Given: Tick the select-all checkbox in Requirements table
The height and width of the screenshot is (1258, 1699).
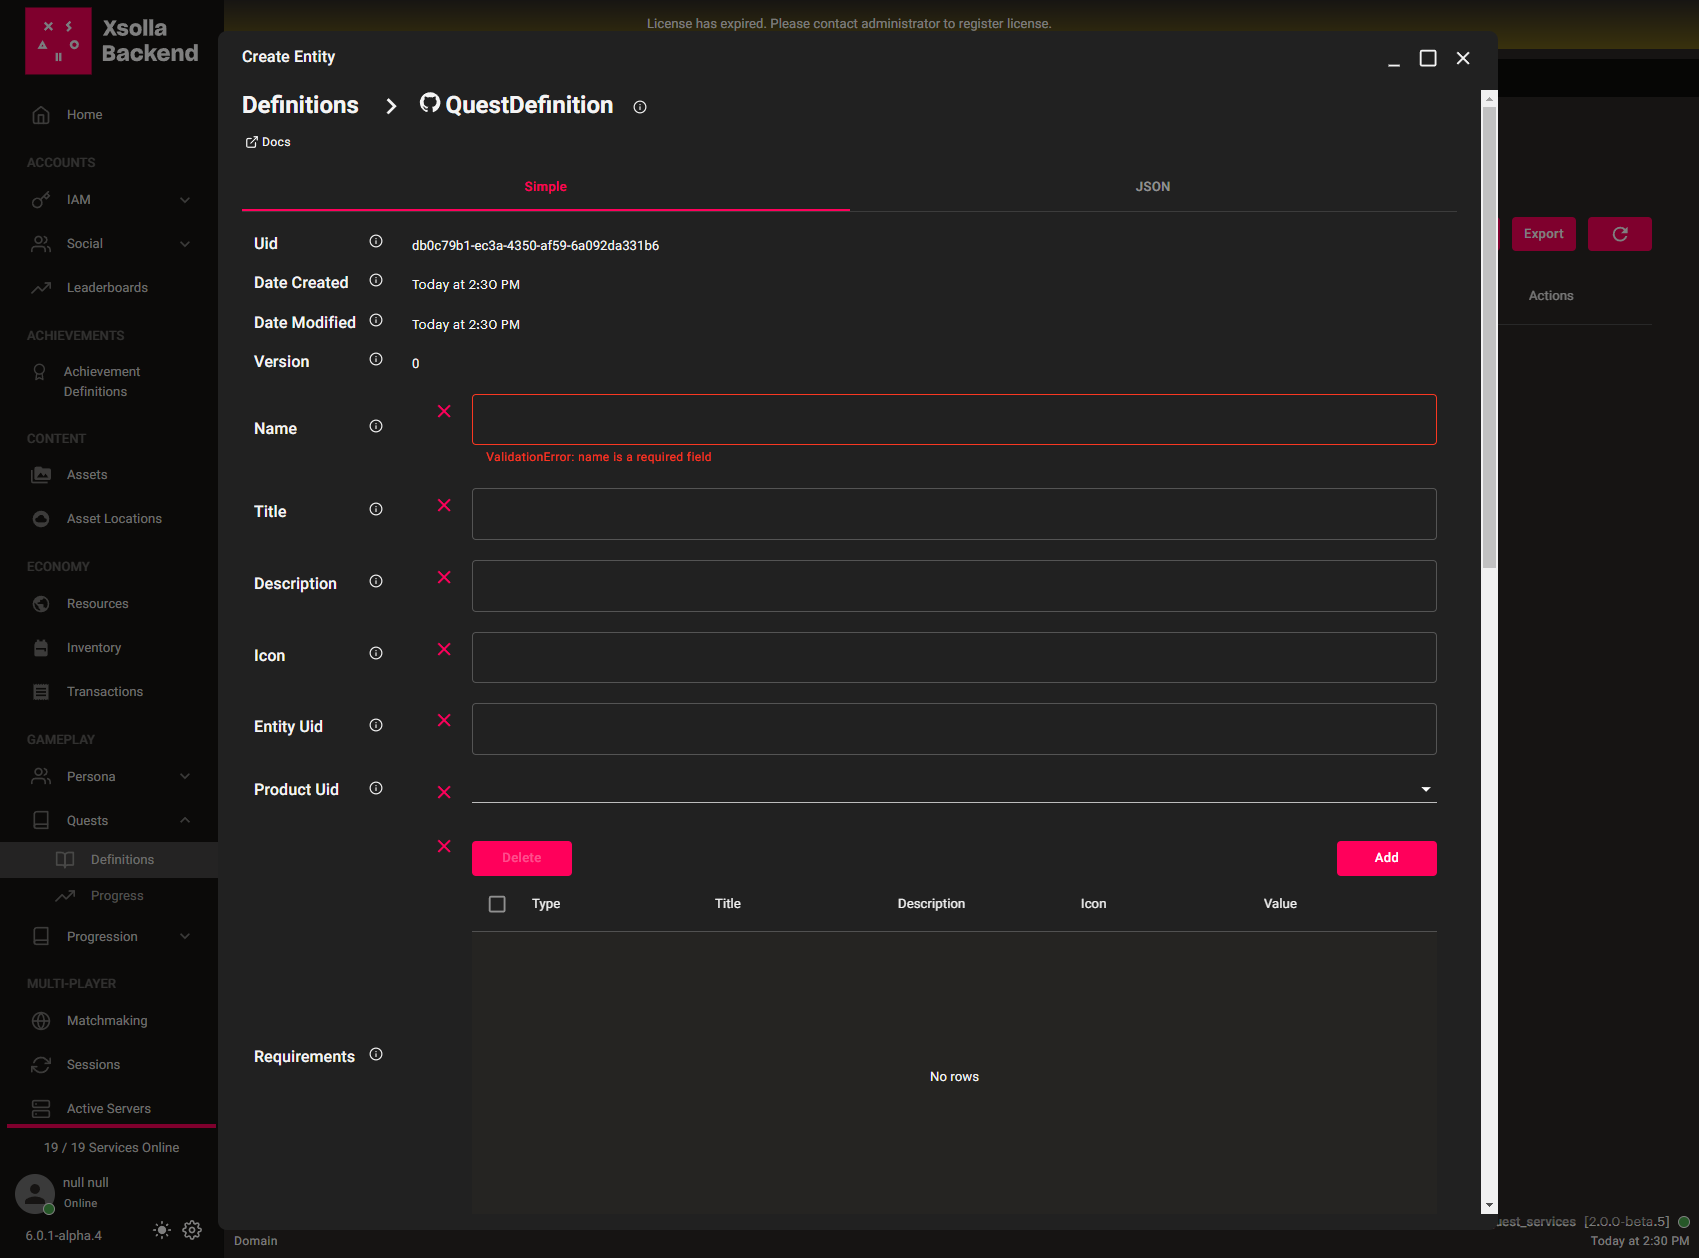Looking at the screenshot, I should point(497,904).
